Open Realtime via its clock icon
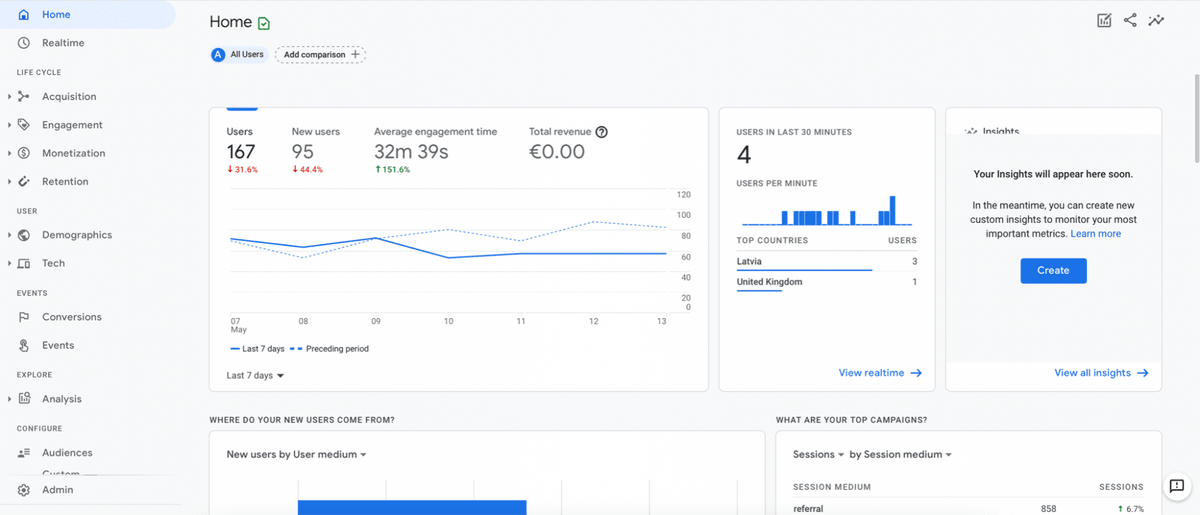This screenshot has width=1200, height=515. tap(24, 43)
